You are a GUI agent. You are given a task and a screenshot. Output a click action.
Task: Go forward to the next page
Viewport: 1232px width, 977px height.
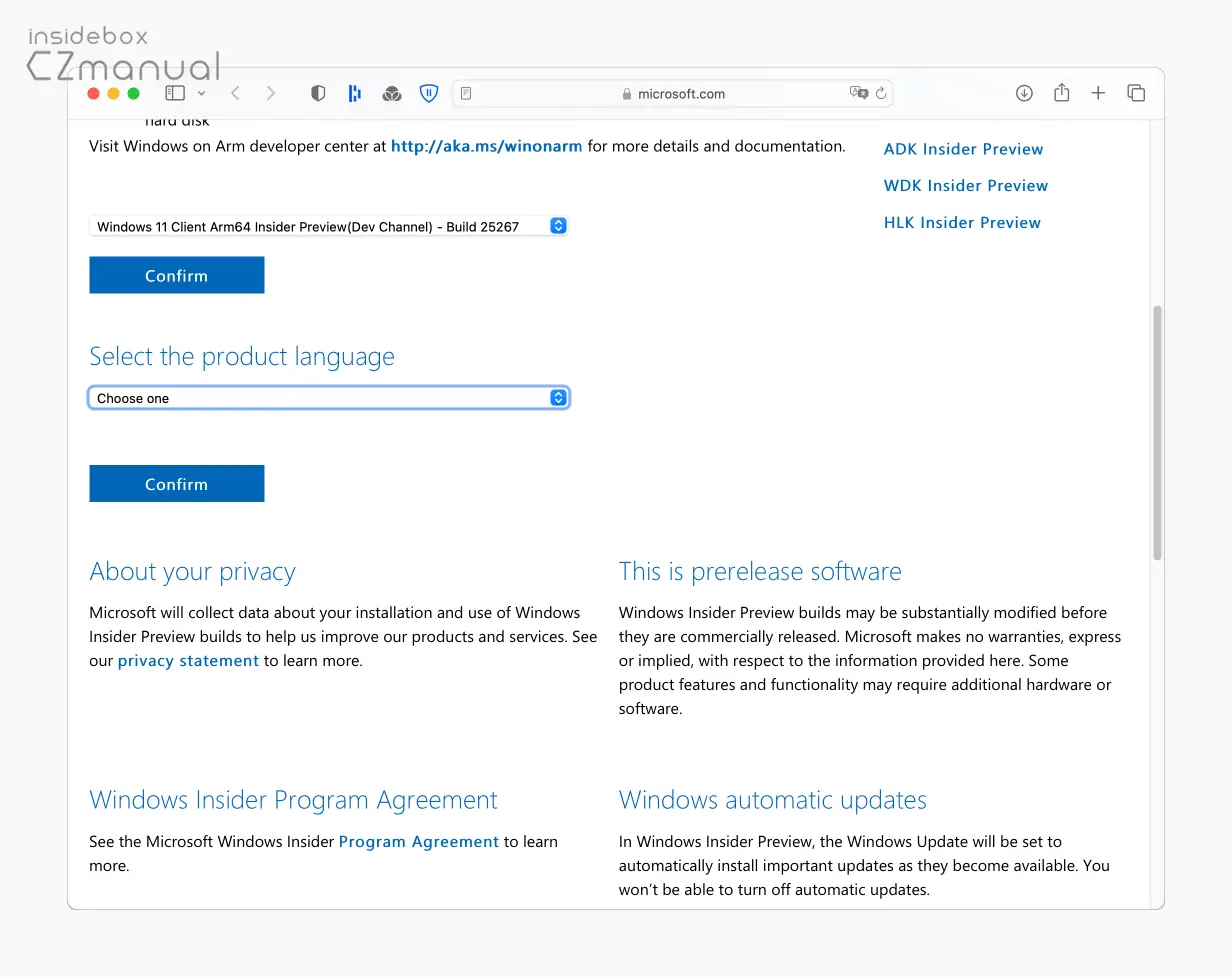(270, 93)
